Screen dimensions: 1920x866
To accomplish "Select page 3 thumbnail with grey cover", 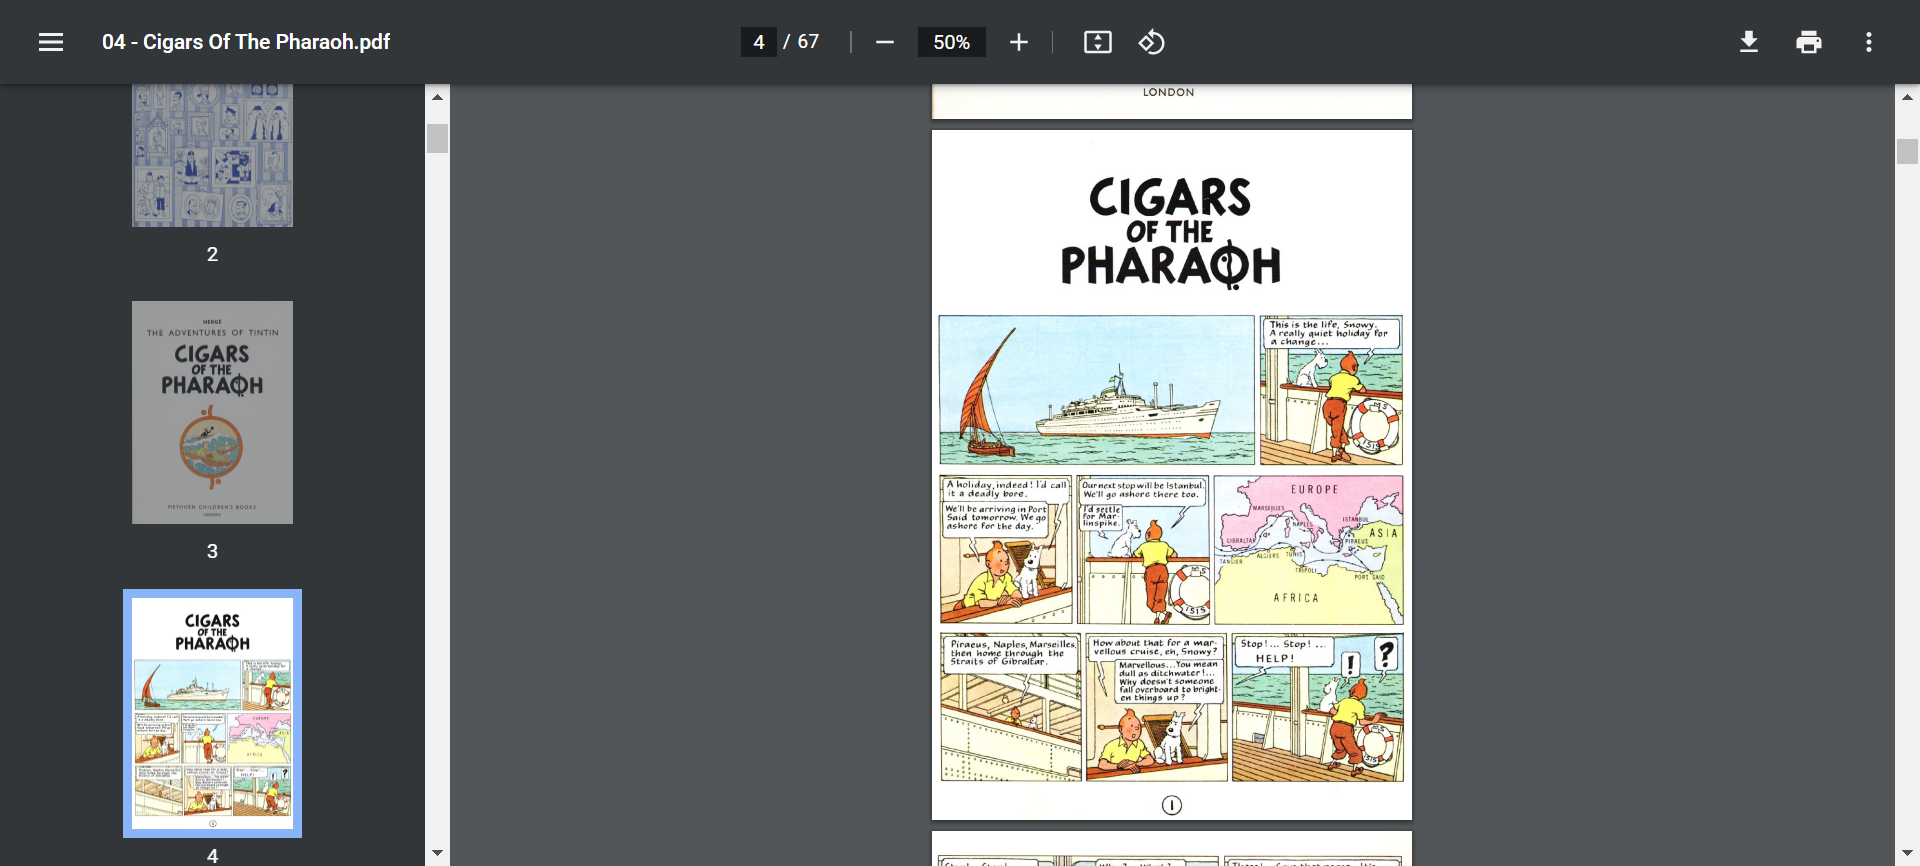I will tap(212, 412).
